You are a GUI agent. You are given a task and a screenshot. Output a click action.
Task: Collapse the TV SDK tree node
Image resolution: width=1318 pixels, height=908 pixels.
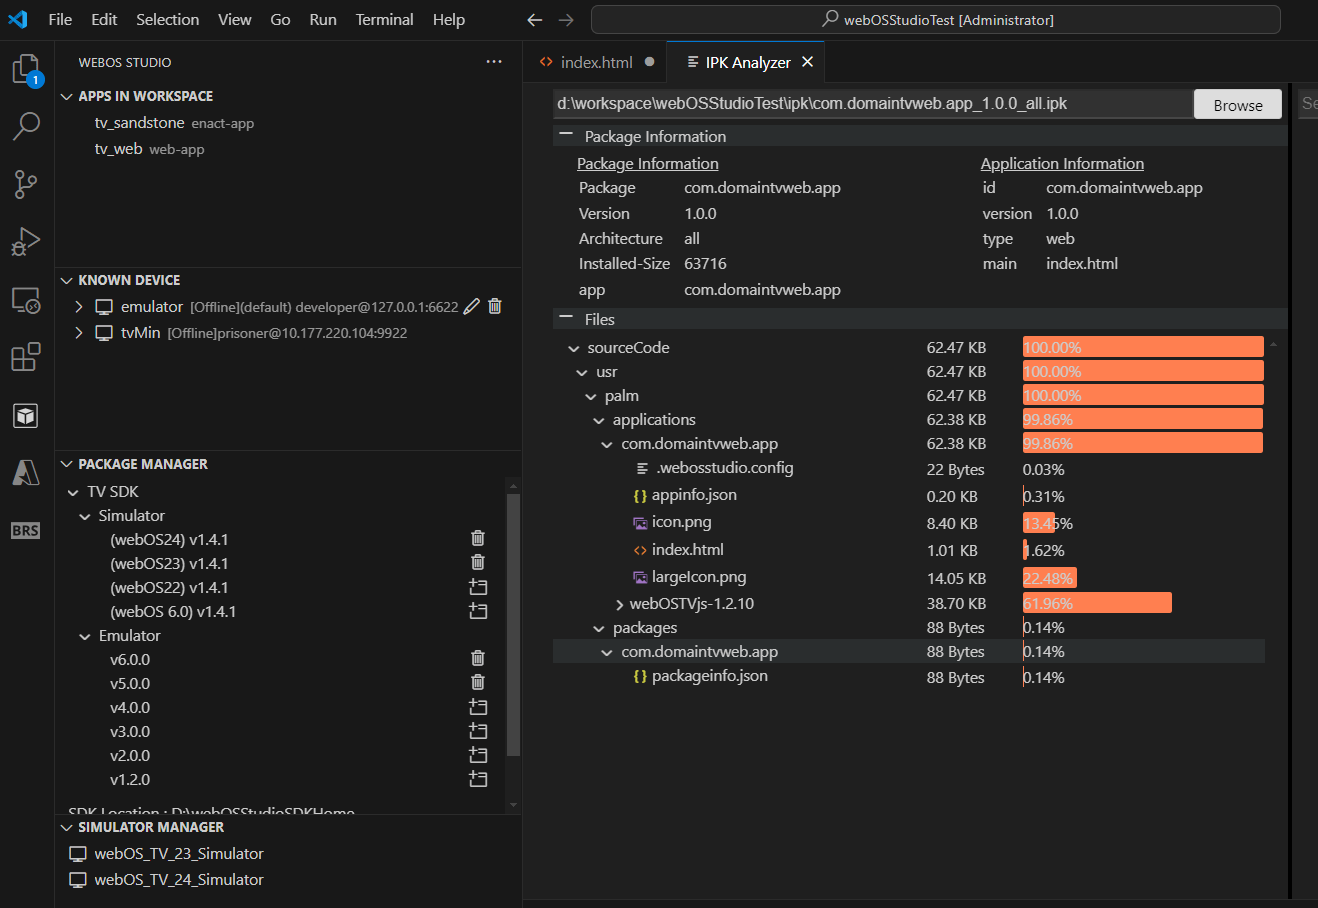73,492
